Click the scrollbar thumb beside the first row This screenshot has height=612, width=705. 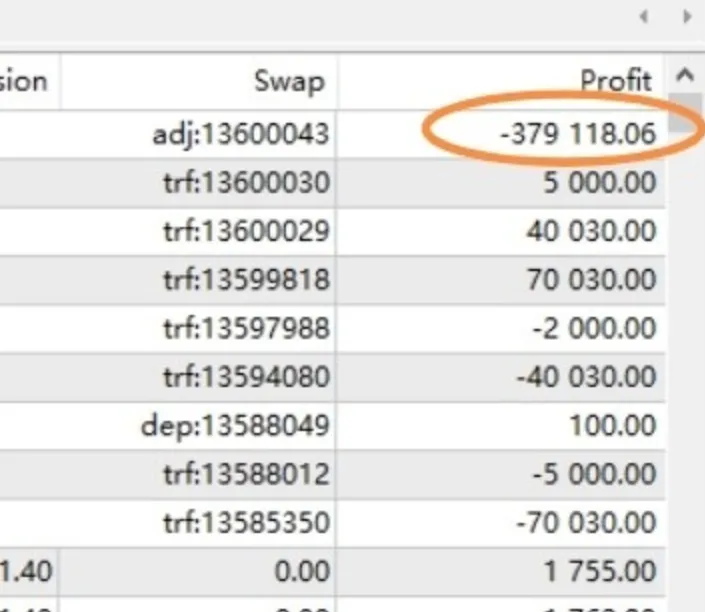[684, 112]
